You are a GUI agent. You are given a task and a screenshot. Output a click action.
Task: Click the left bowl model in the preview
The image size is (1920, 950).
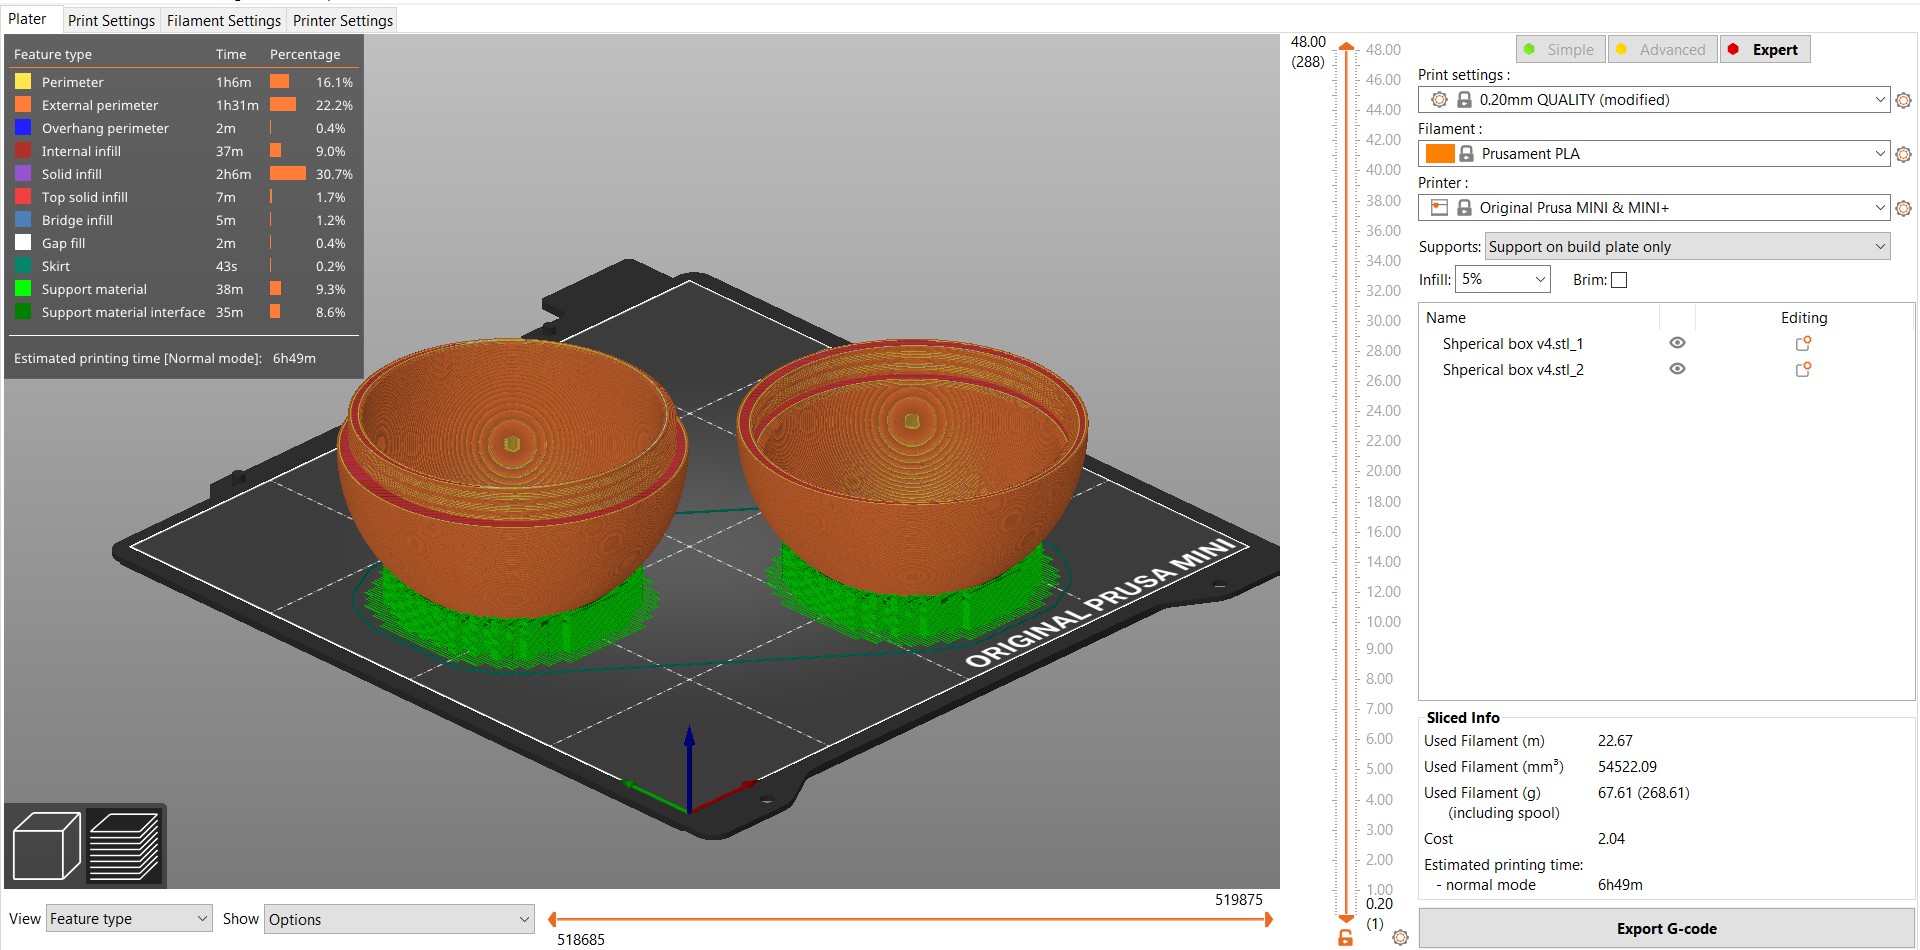tap(511, 482)
